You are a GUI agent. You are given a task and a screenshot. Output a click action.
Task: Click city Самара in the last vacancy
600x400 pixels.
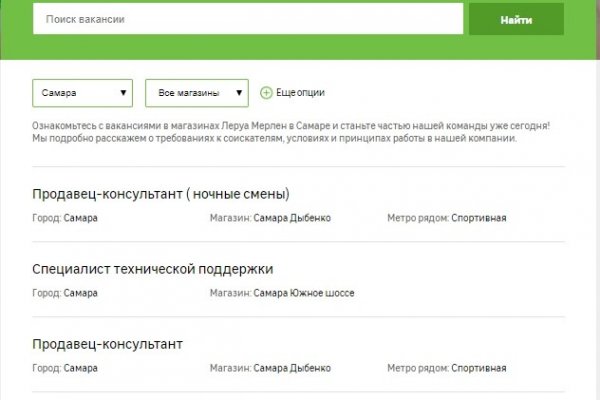[80, 368]
